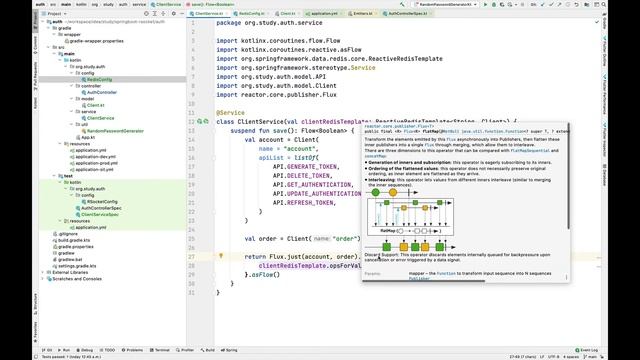The height and width of the screenshot is (360, 640).
Task: Start debugging with the bug icon
Action: tap(494, 4)
